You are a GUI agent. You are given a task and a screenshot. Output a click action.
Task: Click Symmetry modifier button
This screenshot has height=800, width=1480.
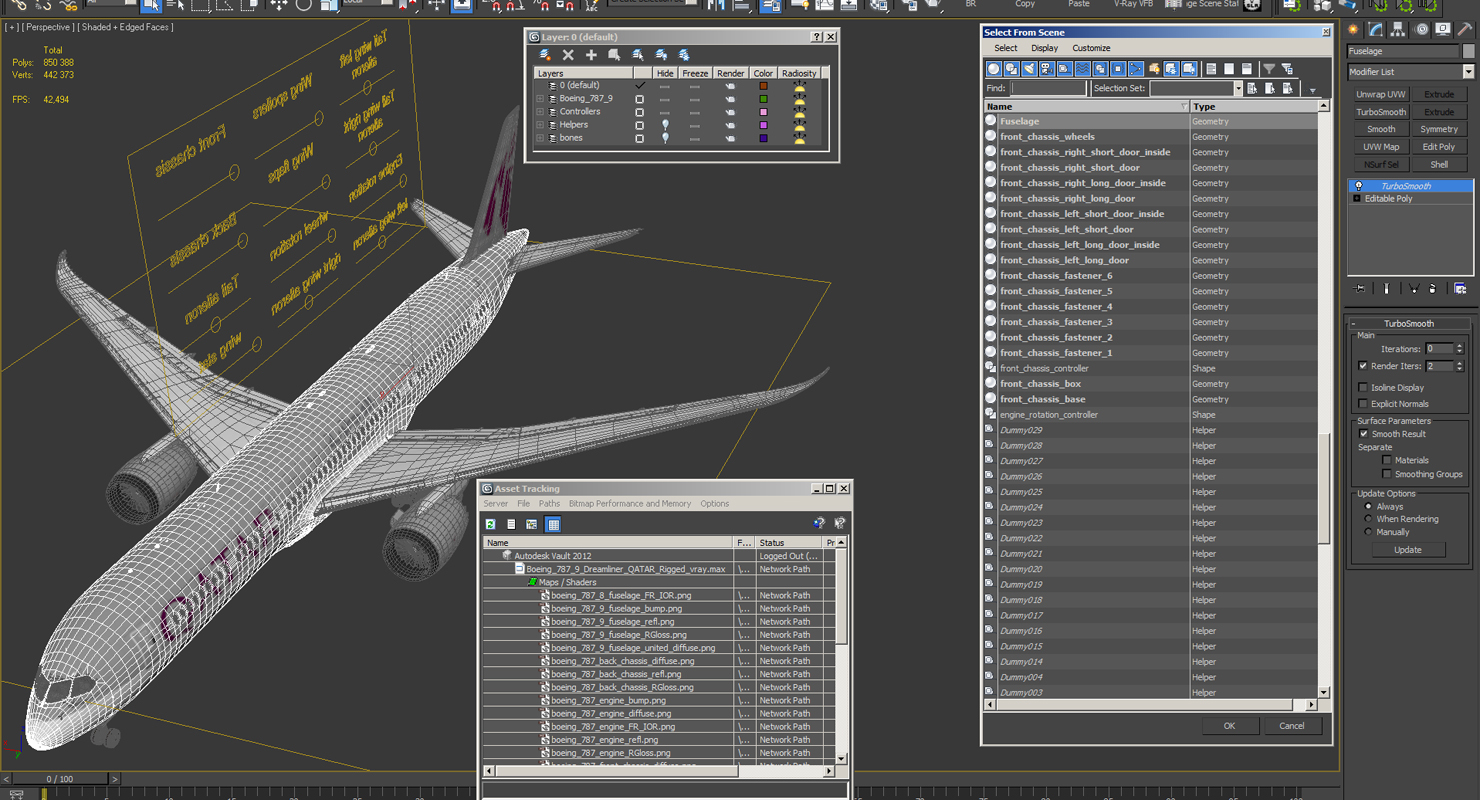(x=1439, y=129)
